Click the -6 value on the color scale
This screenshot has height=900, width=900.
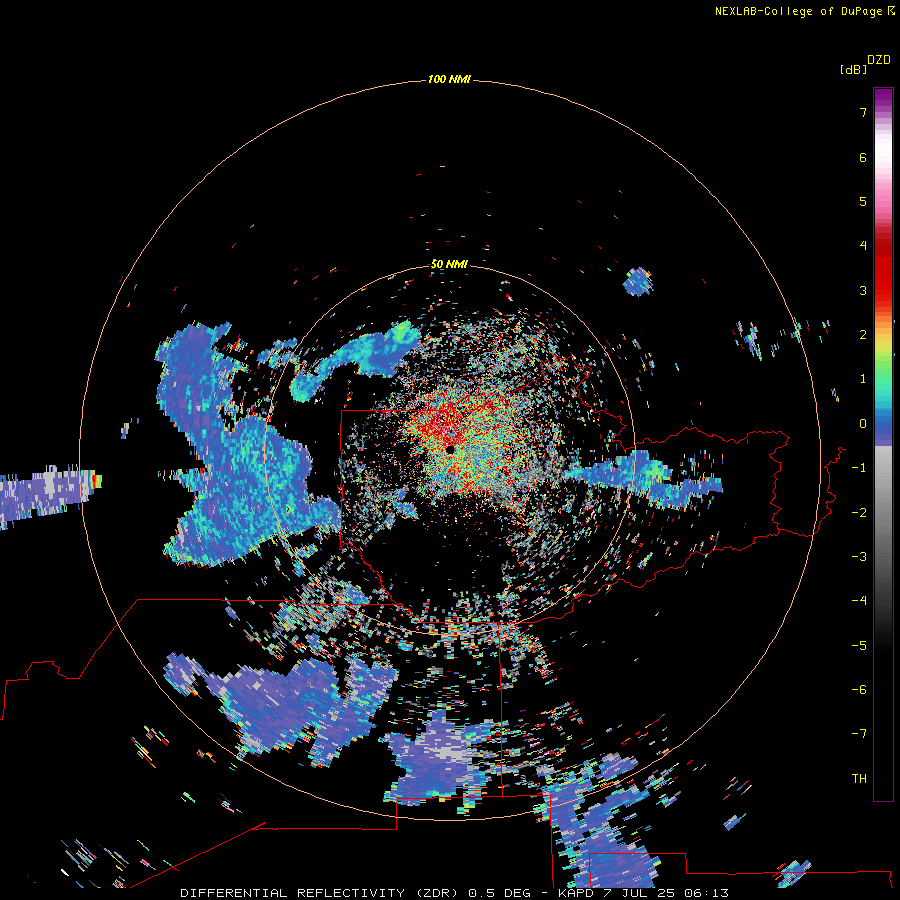(x=859, y=689)
